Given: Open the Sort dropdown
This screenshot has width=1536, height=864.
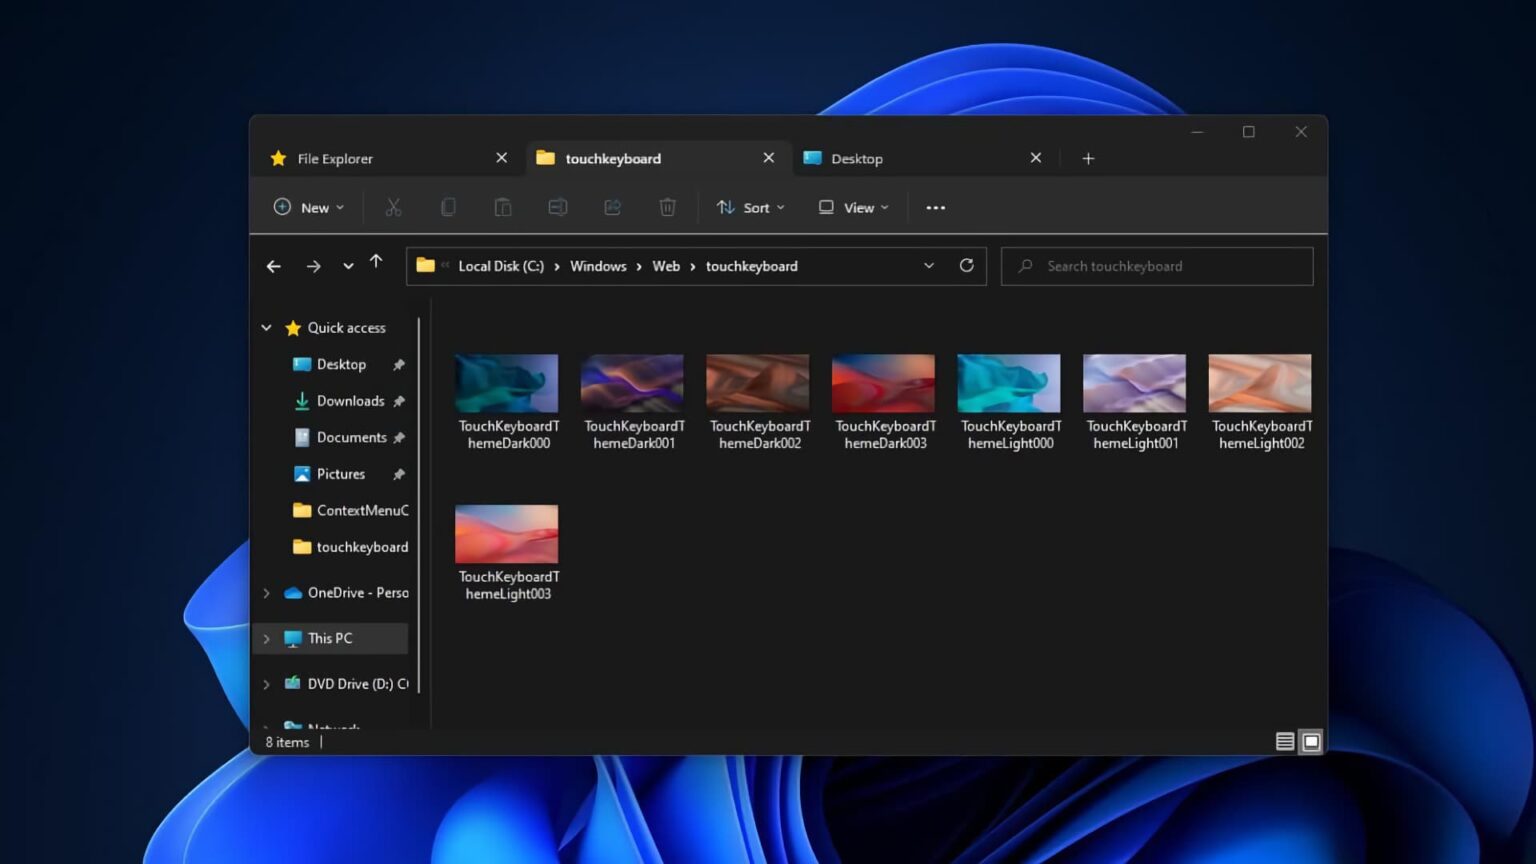Looking at the screenshot, I should pos(749,207).
